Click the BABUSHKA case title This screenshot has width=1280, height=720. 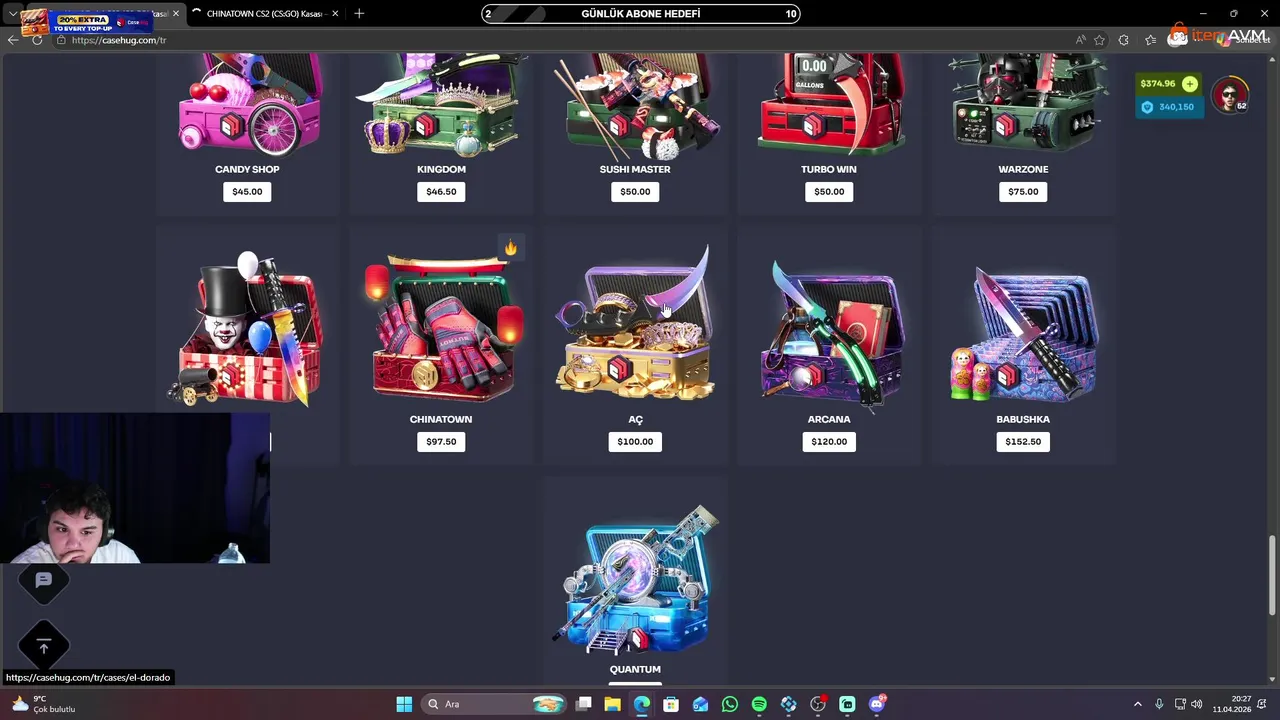[1023, 419]
